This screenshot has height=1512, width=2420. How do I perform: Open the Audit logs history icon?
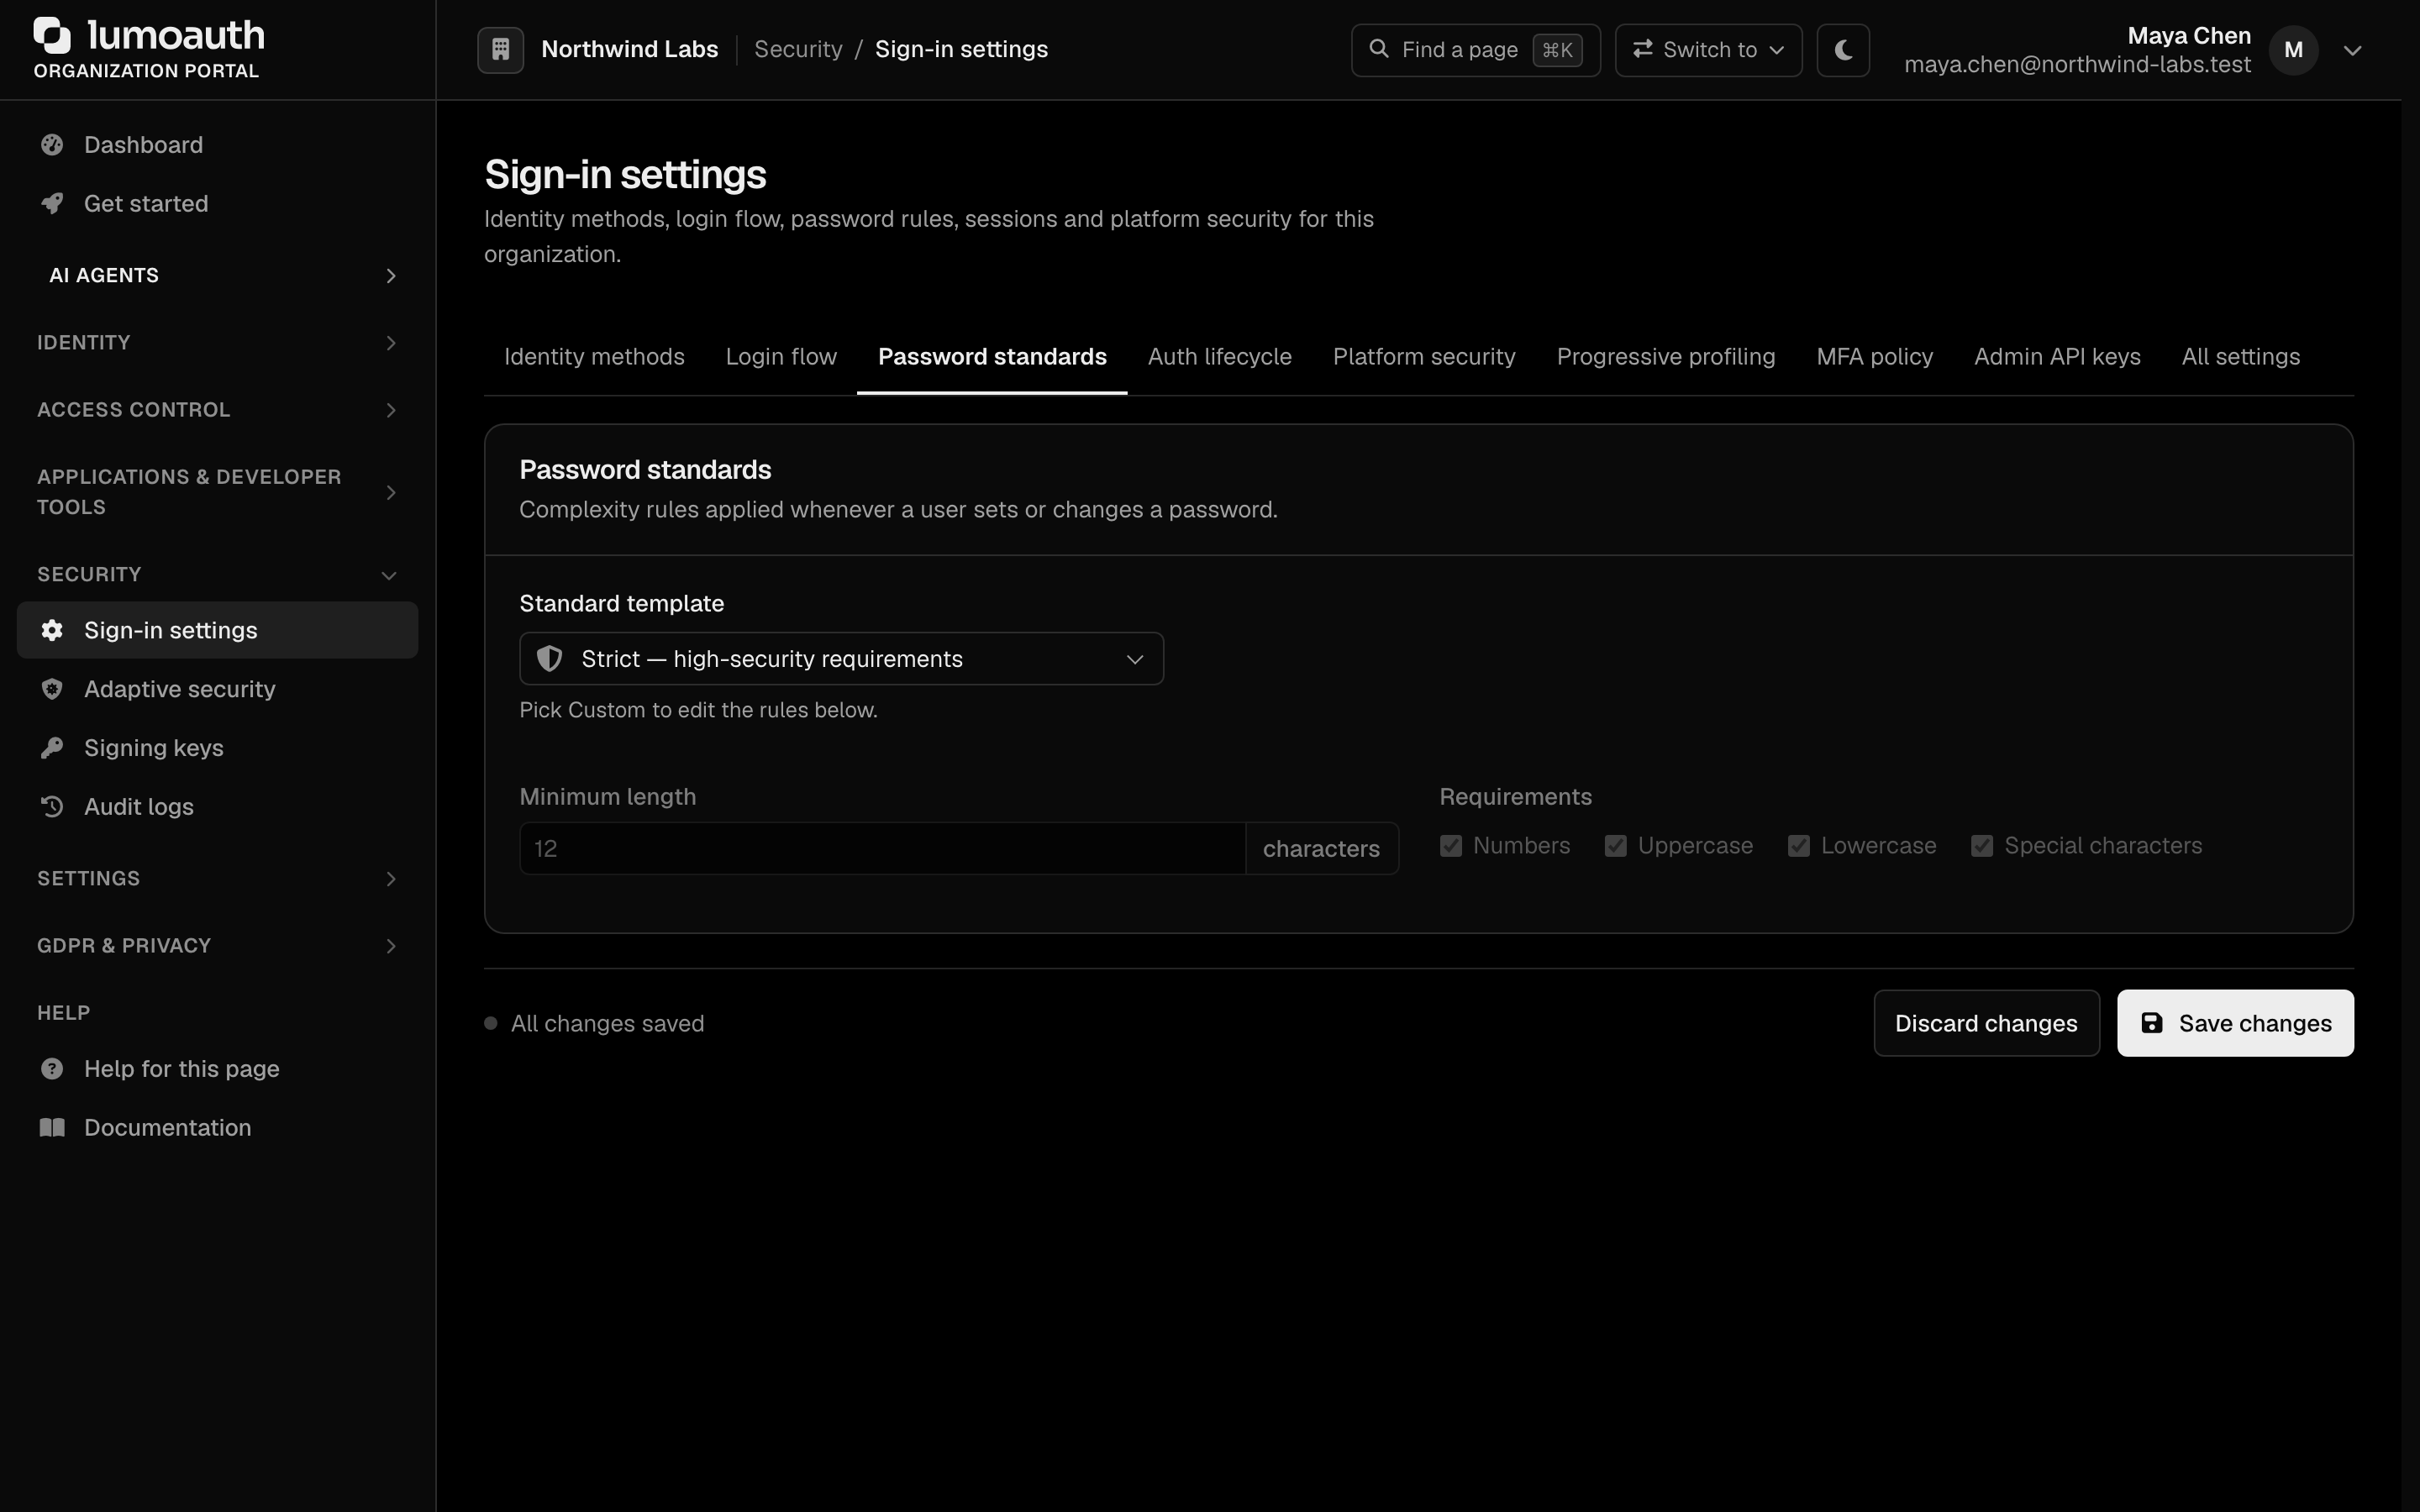[52, 806]
